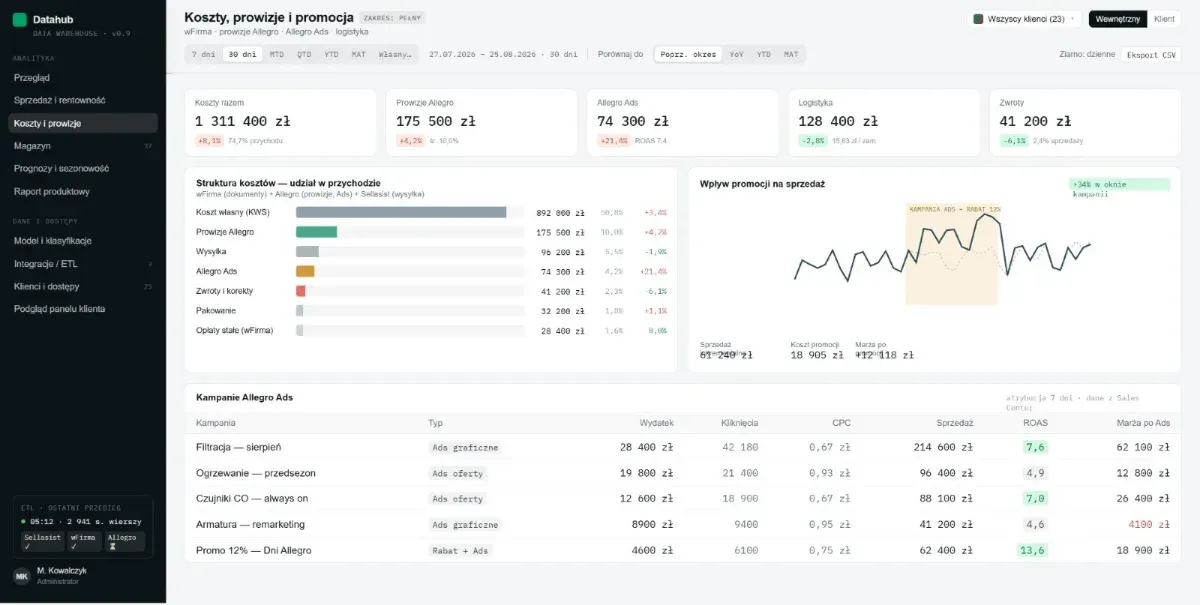This screenshot has height=605, width=1200.
Task: Sort by the Wydatek column header
Action: (x=657, y=423)
